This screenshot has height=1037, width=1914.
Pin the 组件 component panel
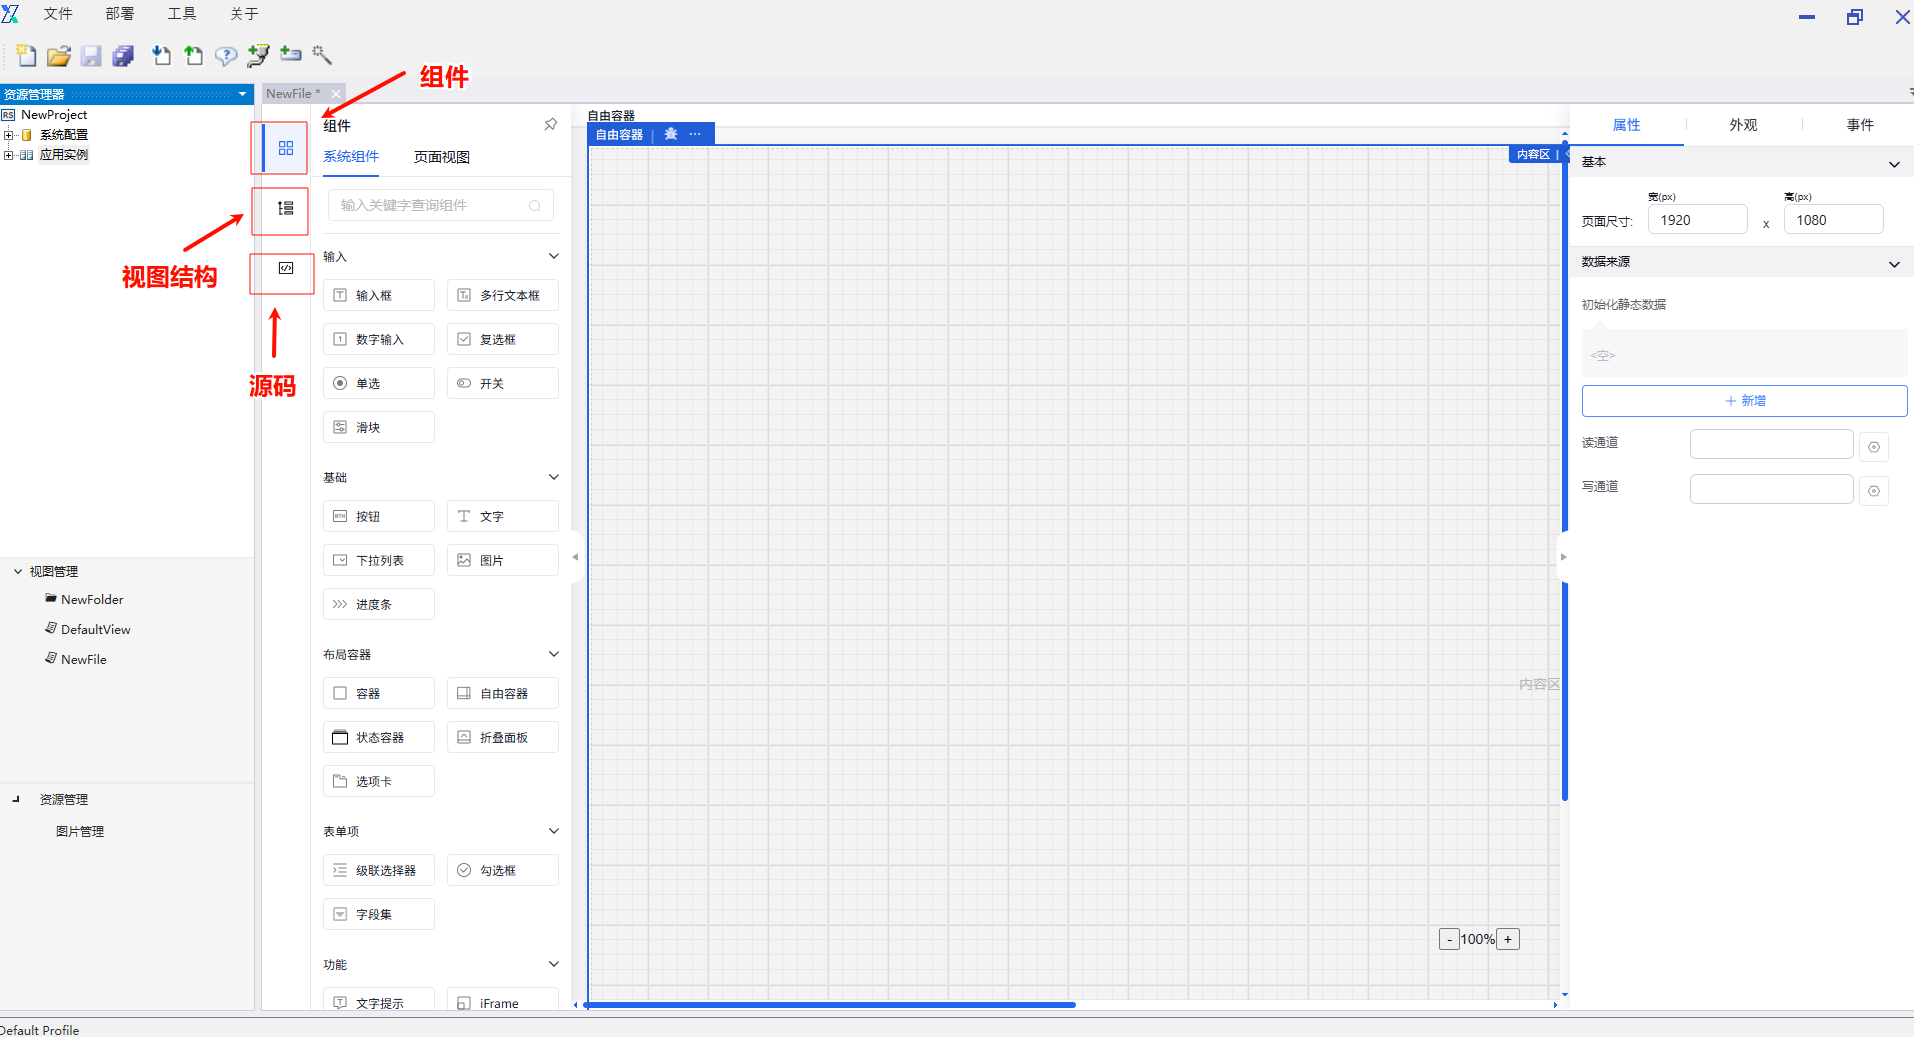[x=550, y=125]
